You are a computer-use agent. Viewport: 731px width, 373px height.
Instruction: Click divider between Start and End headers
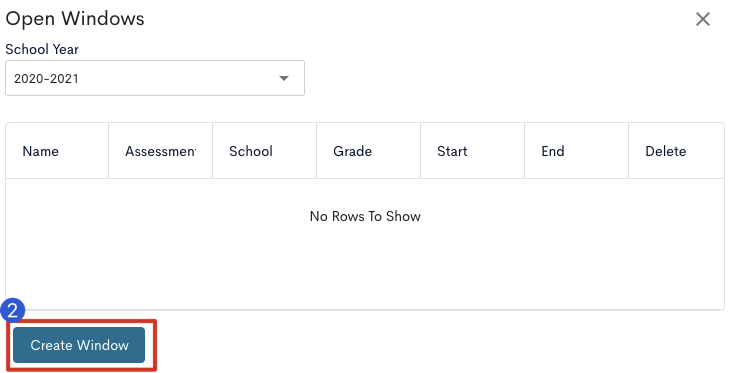[x=524, y=151]
